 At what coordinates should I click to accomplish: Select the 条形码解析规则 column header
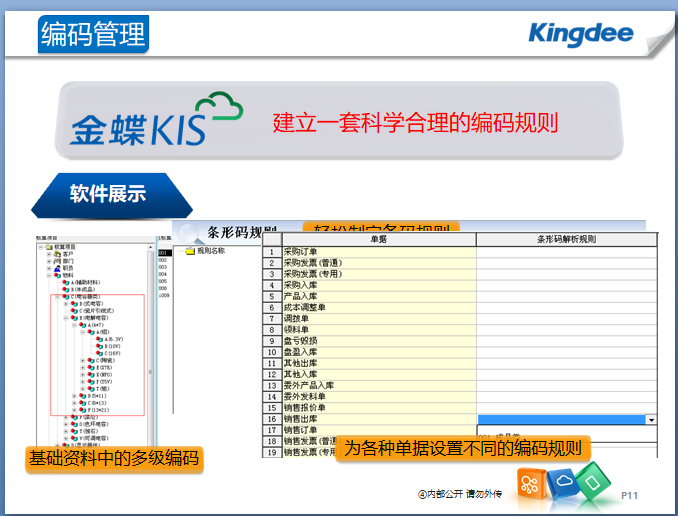(566, 240)
